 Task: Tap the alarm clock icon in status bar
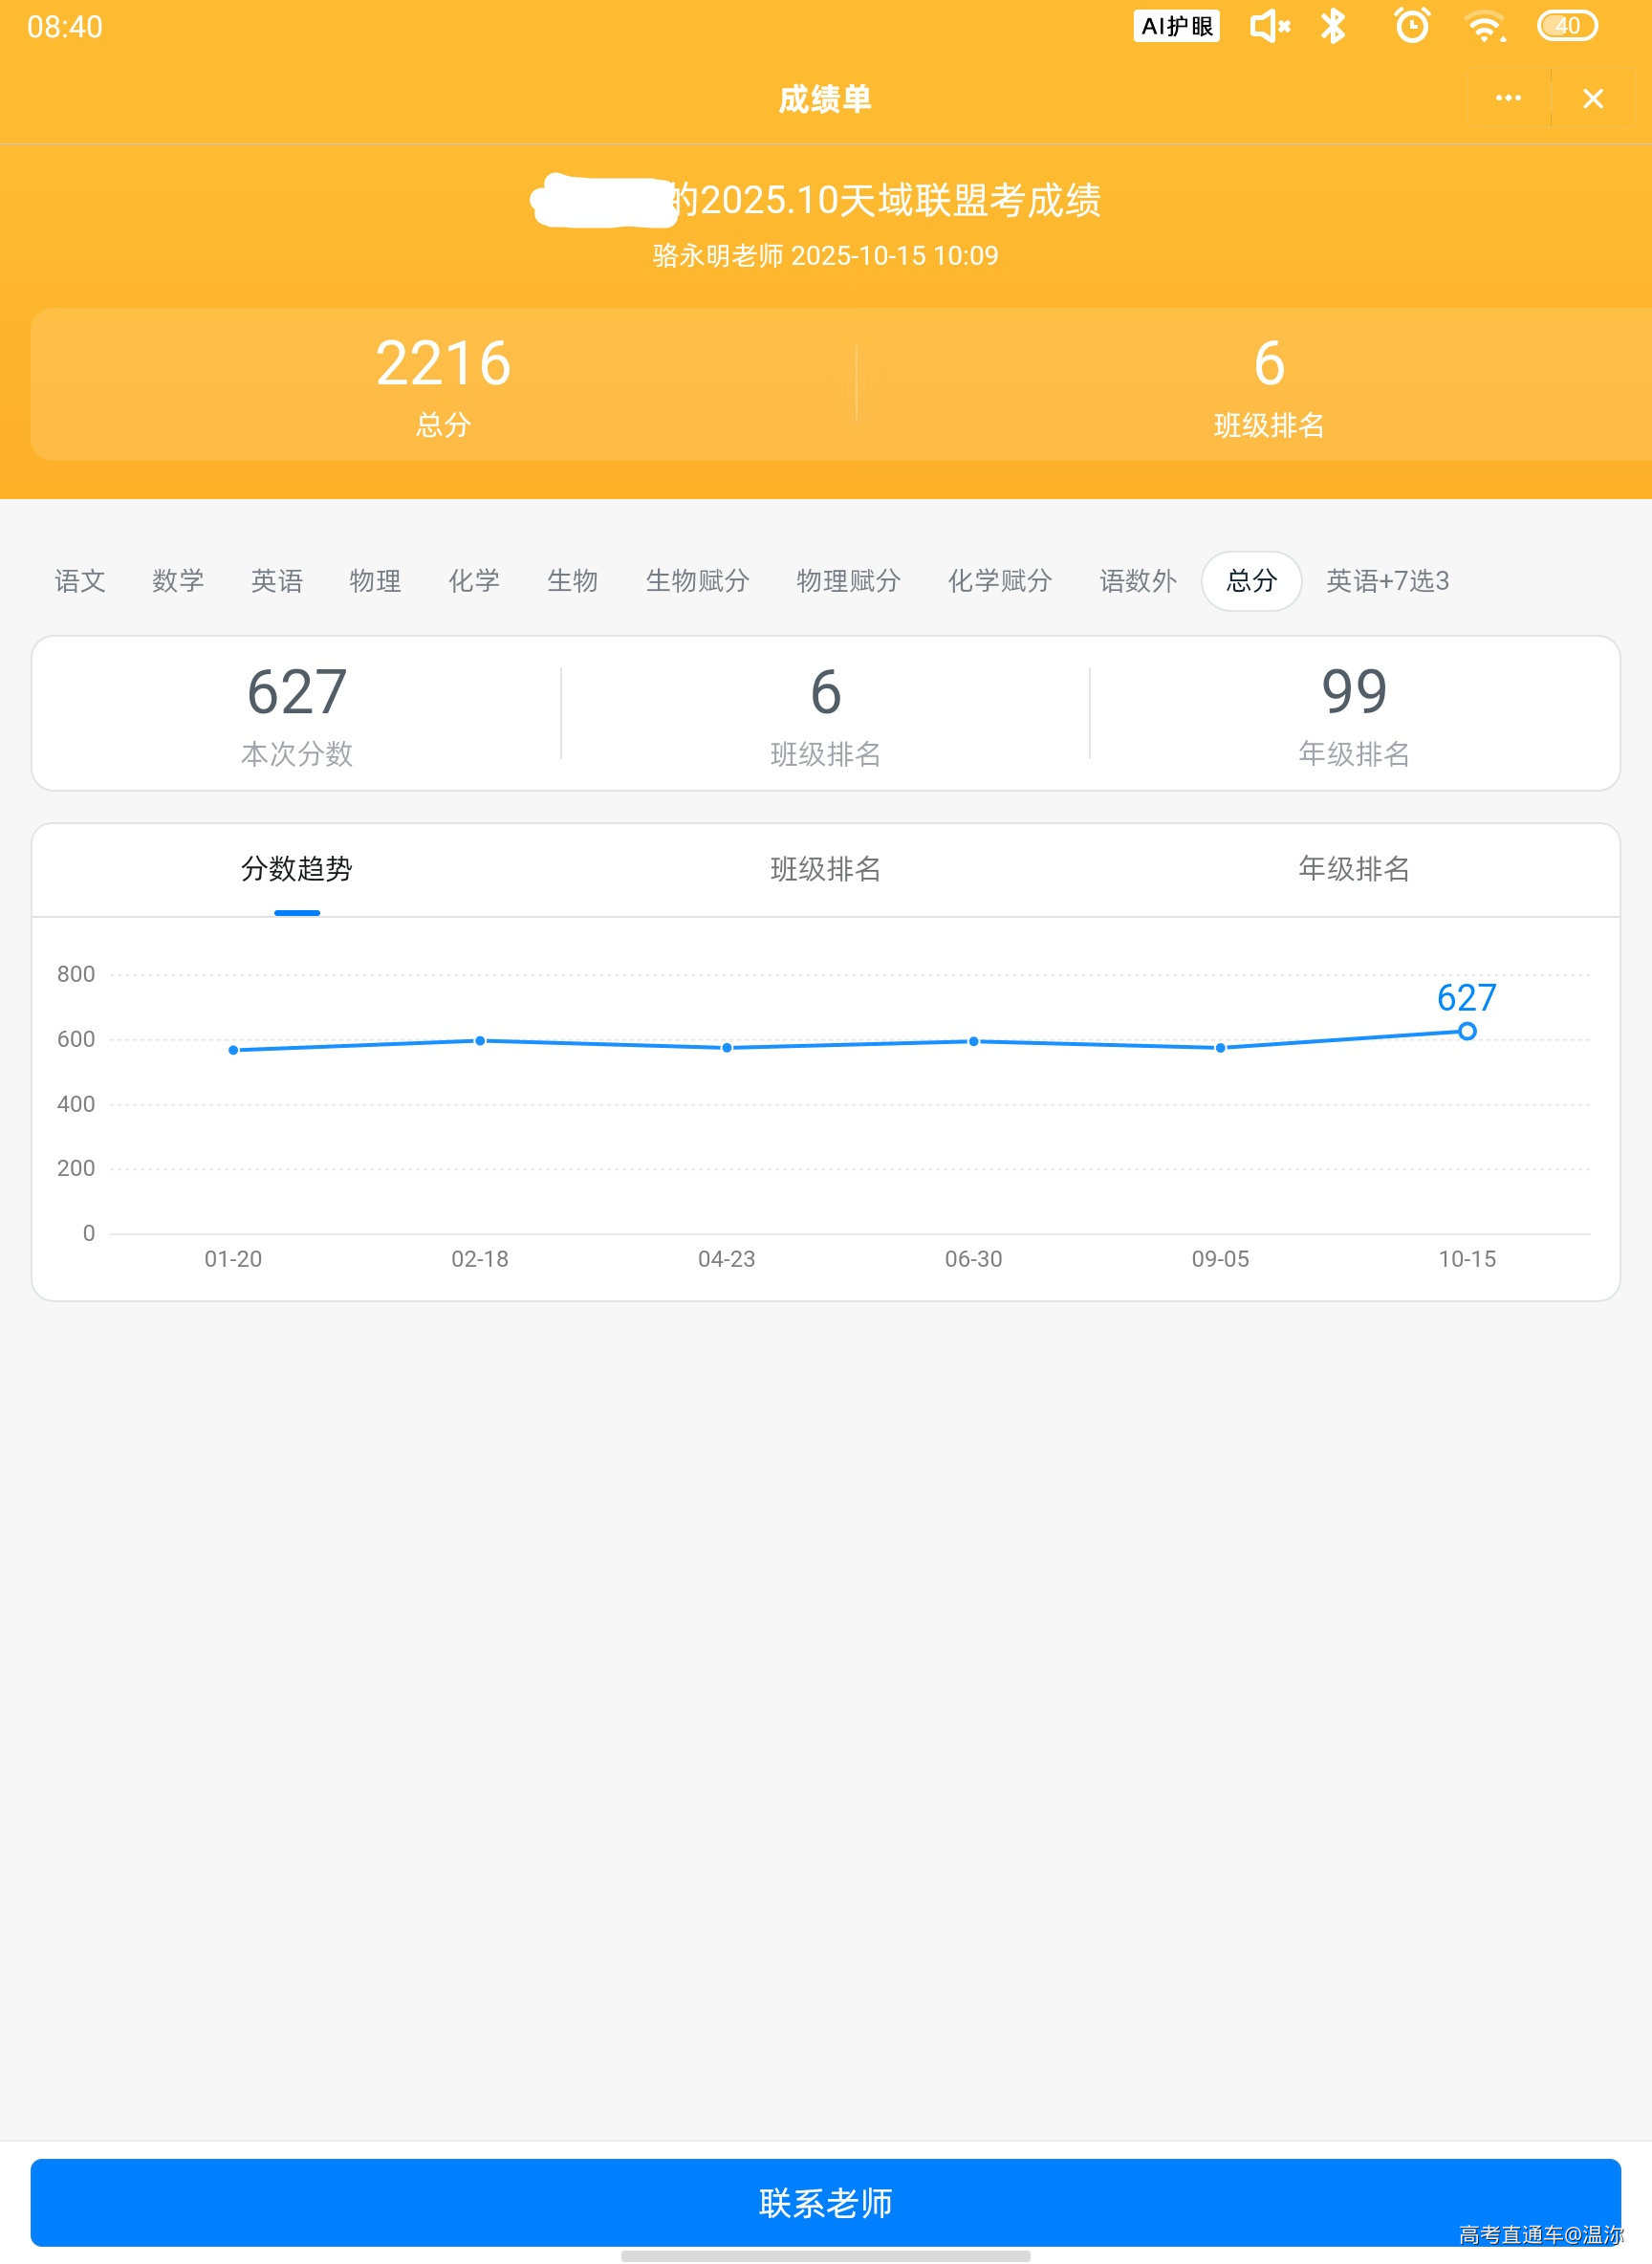click(x=1411, y=26)
